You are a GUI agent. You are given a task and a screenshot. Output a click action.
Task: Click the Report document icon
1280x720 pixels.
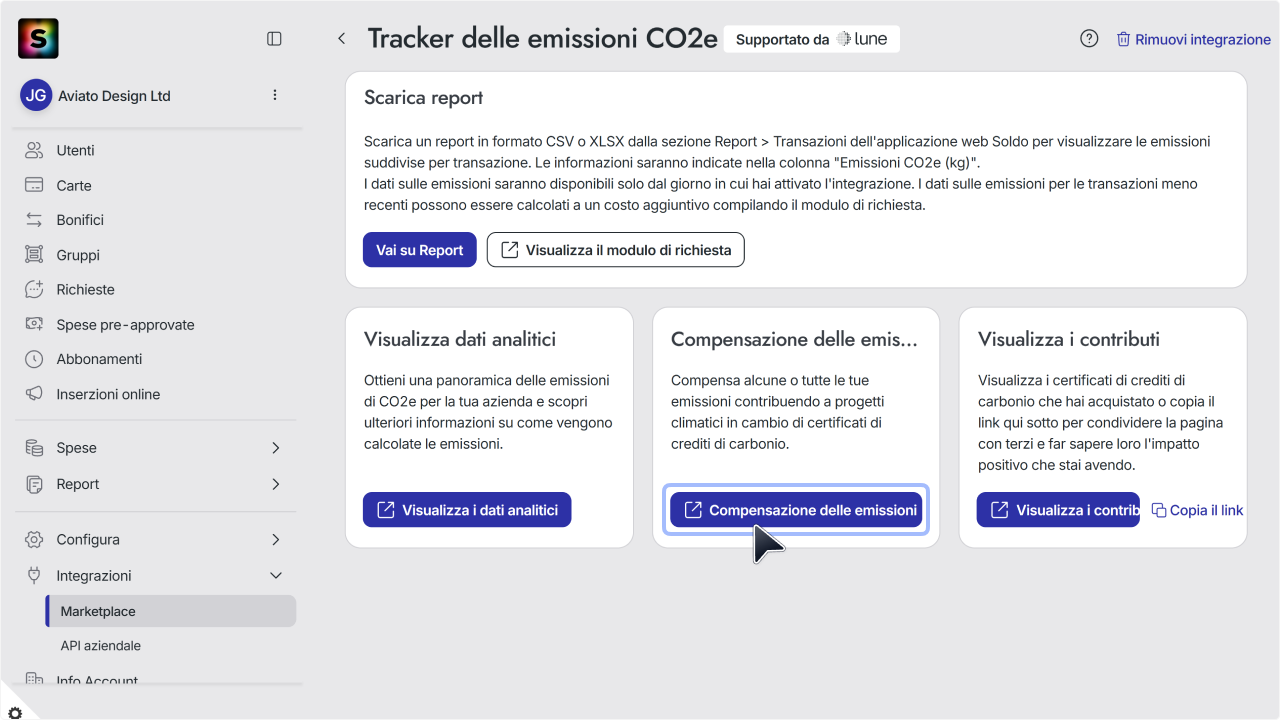point(34,484)
